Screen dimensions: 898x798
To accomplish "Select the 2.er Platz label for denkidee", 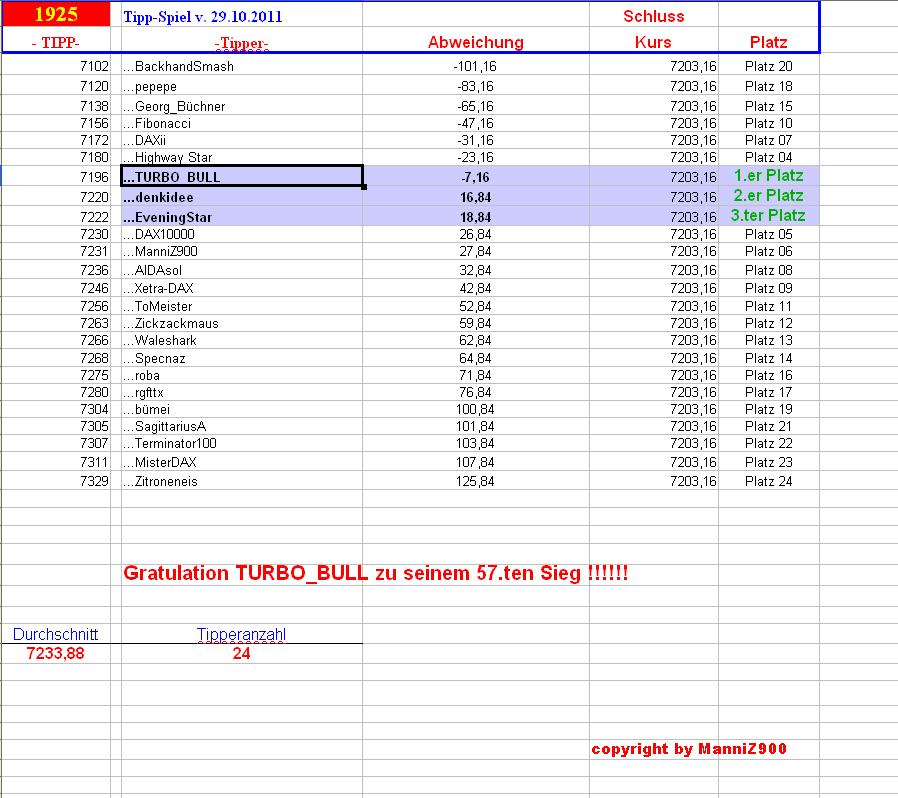I will tap(769, 198).
